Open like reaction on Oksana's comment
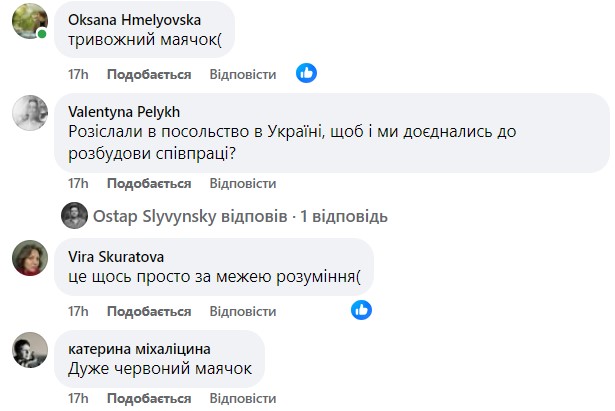 [x=306, y=73]
